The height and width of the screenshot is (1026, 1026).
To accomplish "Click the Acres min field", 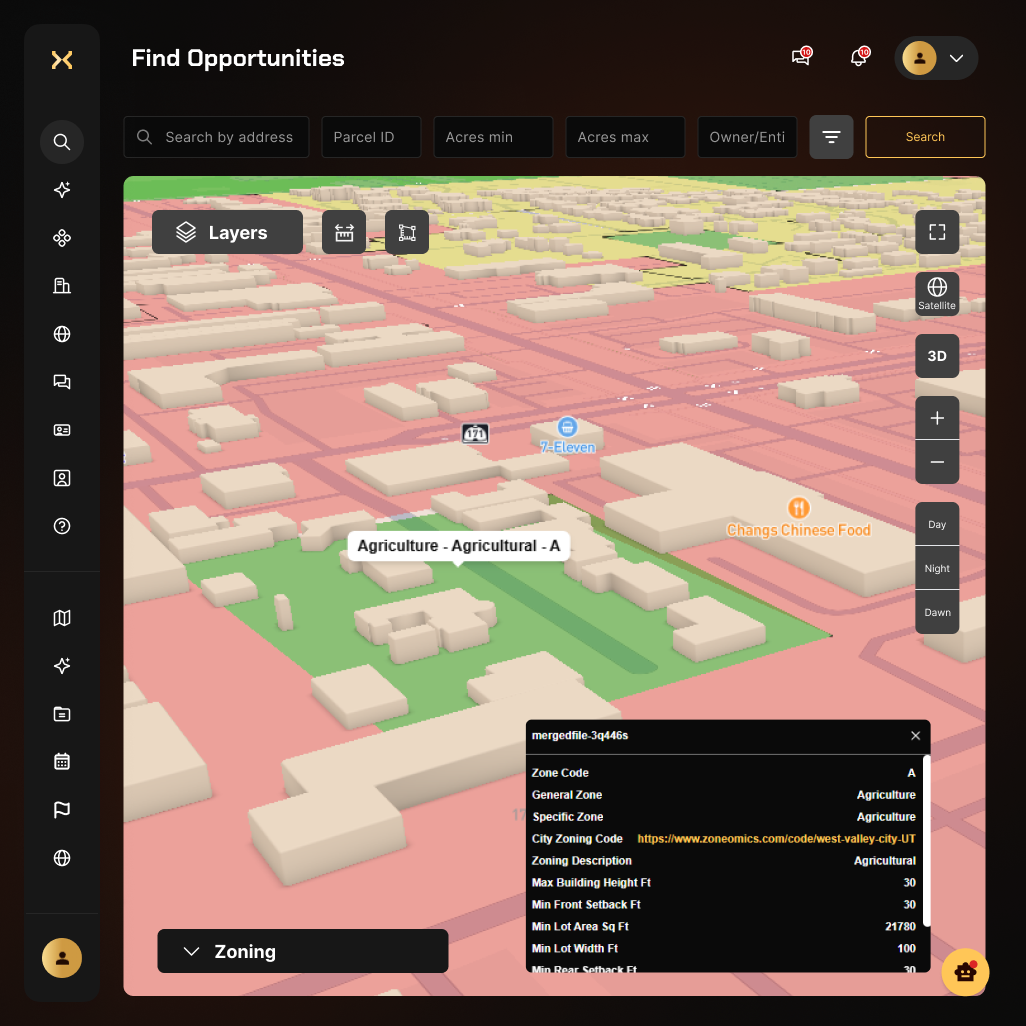I will click(x=493, y=137).
